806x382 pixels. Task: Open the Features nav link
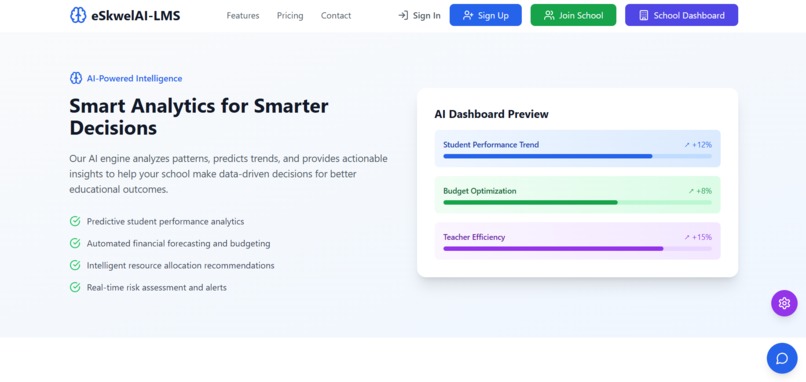(x=243, y=15)
